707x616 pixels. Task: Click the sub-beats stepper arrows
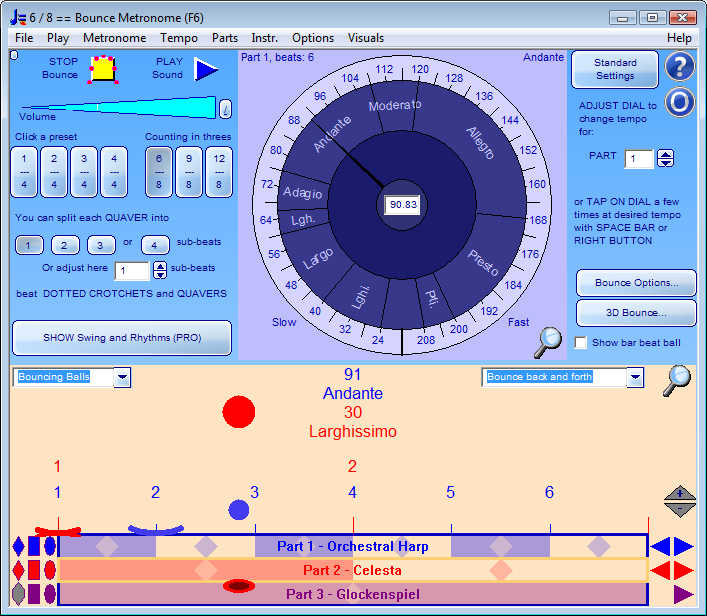click(x=160, y=271)
